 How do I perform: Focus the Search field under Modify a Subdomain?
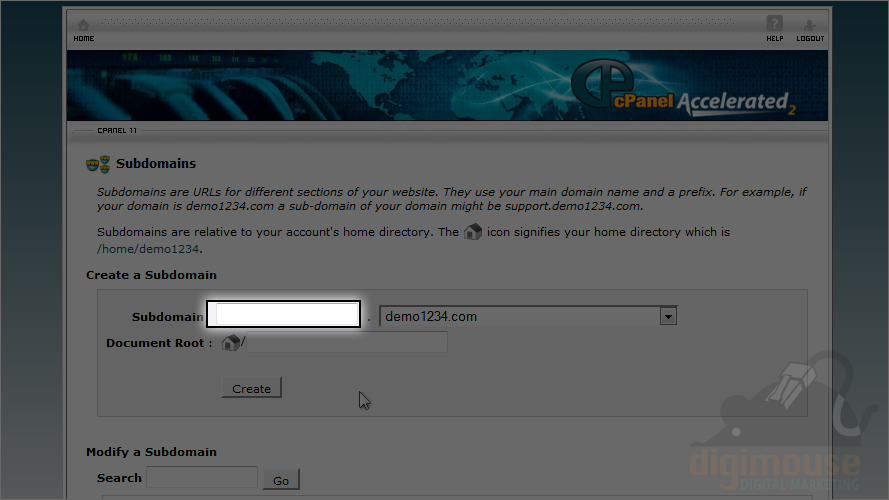202,477
